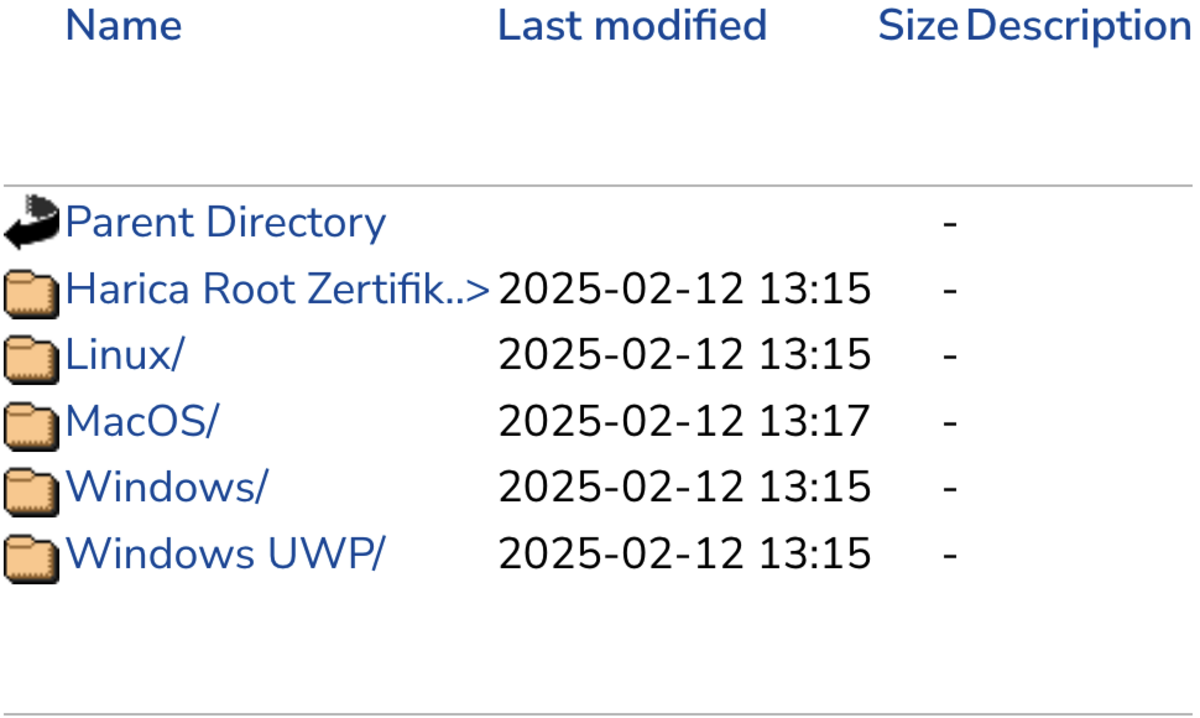The height and width of the screenshot is (718, 1200).
Task: Sort by the Description column header
Action: (x=1079, y=25)
